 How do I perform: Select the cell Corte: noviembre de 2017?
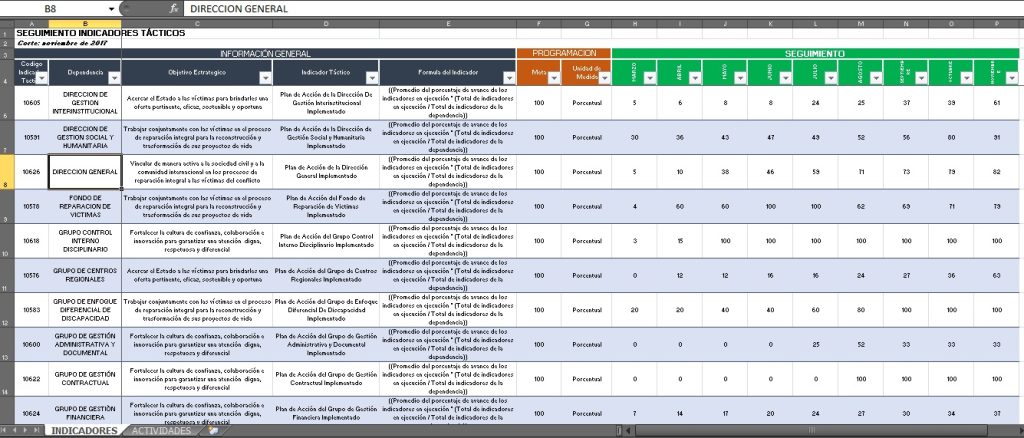point(62,43)
